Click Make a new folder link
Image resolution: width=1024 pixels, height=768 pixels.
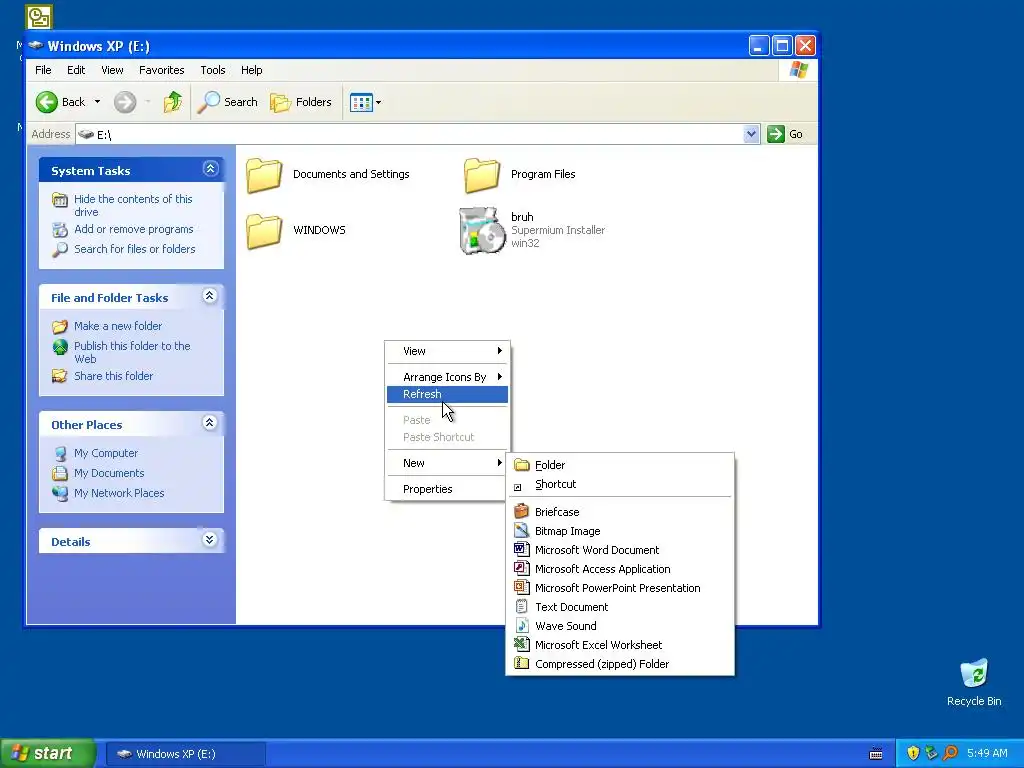[118, 326]
